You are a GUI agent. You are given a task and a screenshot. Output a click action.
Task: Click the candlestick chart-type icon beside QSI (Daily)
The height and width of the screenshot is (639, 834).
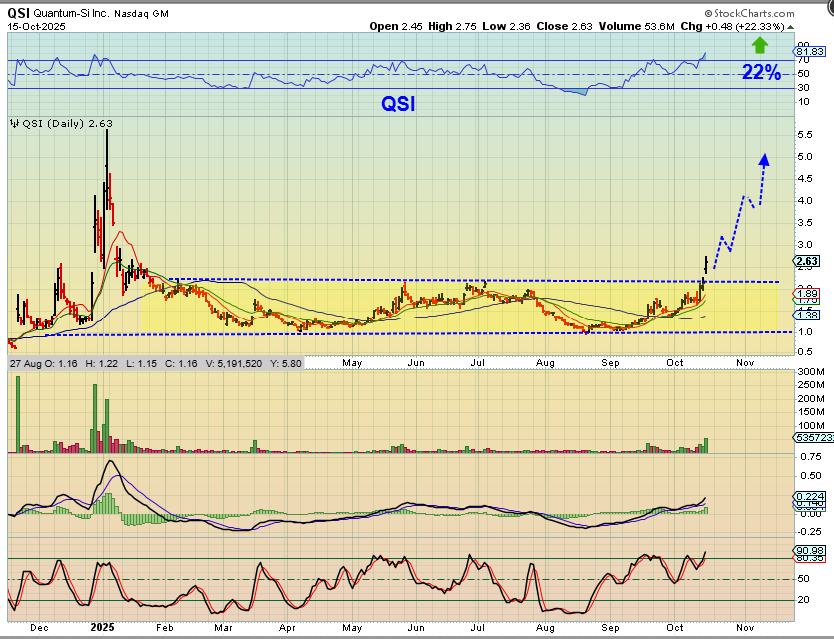(14, 123)
